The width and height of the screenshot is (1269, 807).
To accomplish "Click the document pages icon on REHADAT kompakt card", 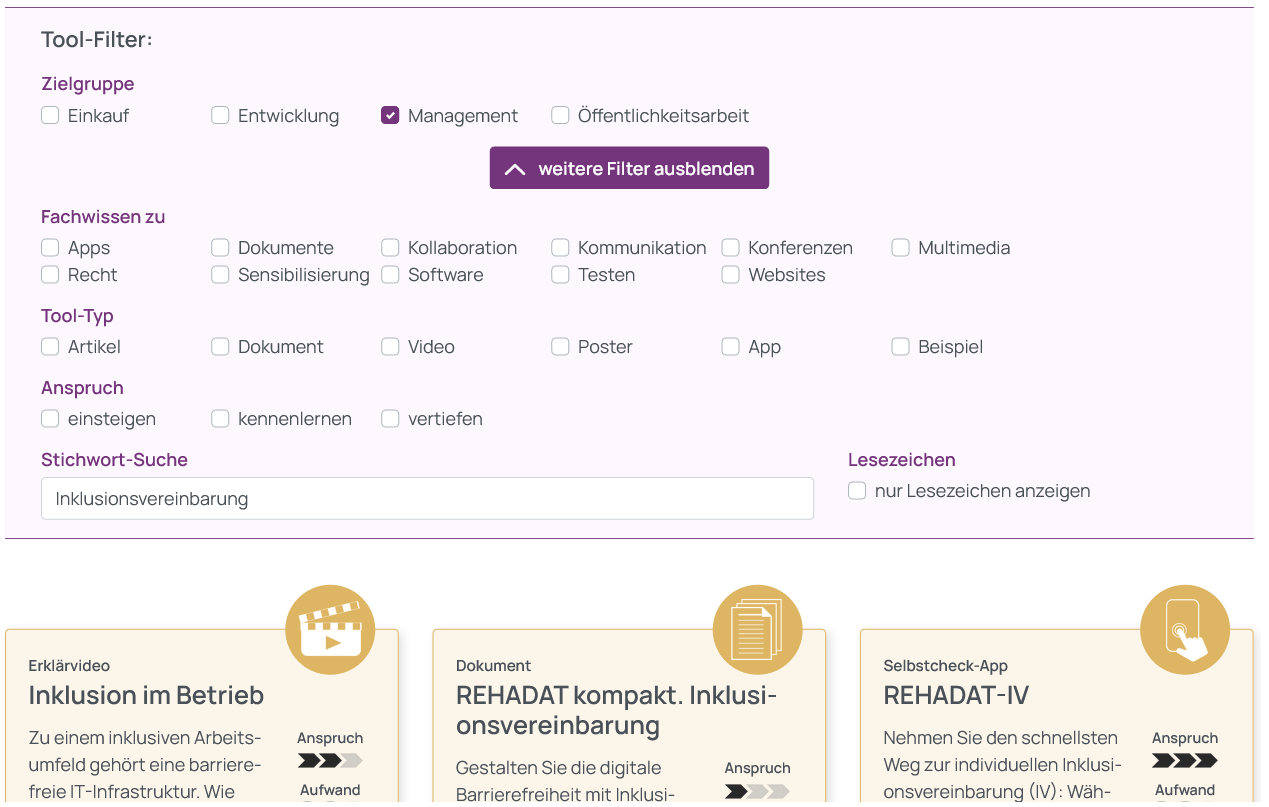I will click(x=758, y=630).
